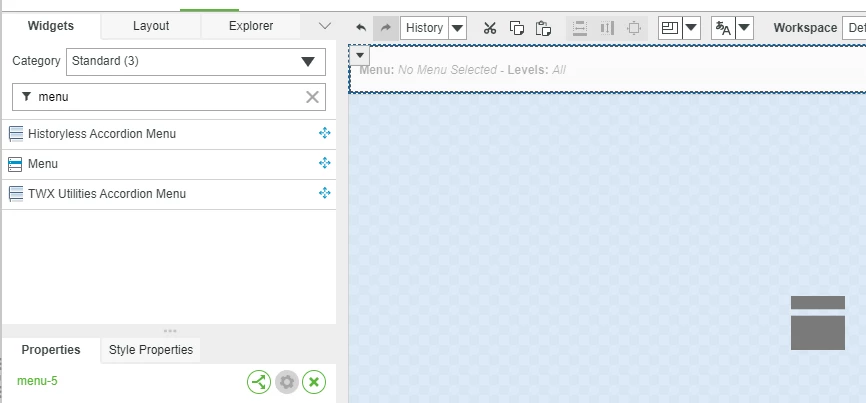866x403 pixels.
Task: Click the Paste clipboard icon
Action: click(x=543, y=28)
